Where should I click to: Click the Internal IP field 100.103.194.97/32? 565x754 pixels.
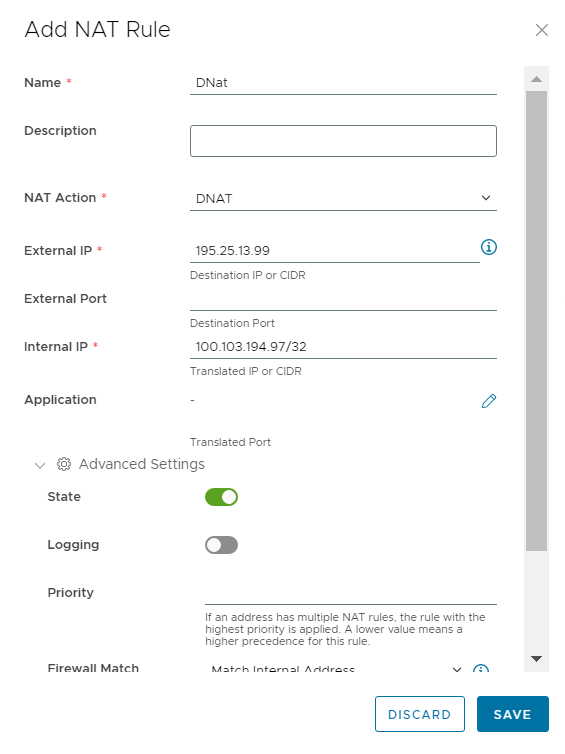[x=343, y=347]
